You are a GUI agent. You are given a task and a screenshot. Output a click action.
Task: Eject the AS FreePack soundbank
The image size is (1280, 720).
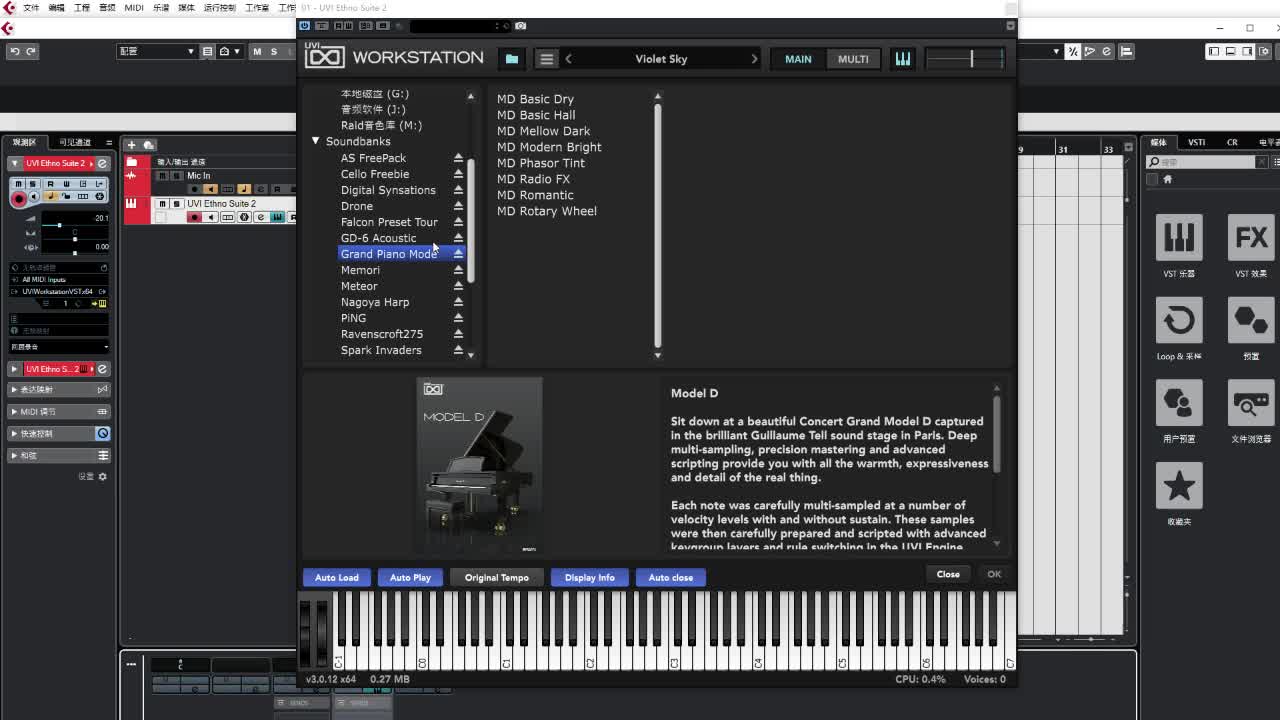[458, 158]
